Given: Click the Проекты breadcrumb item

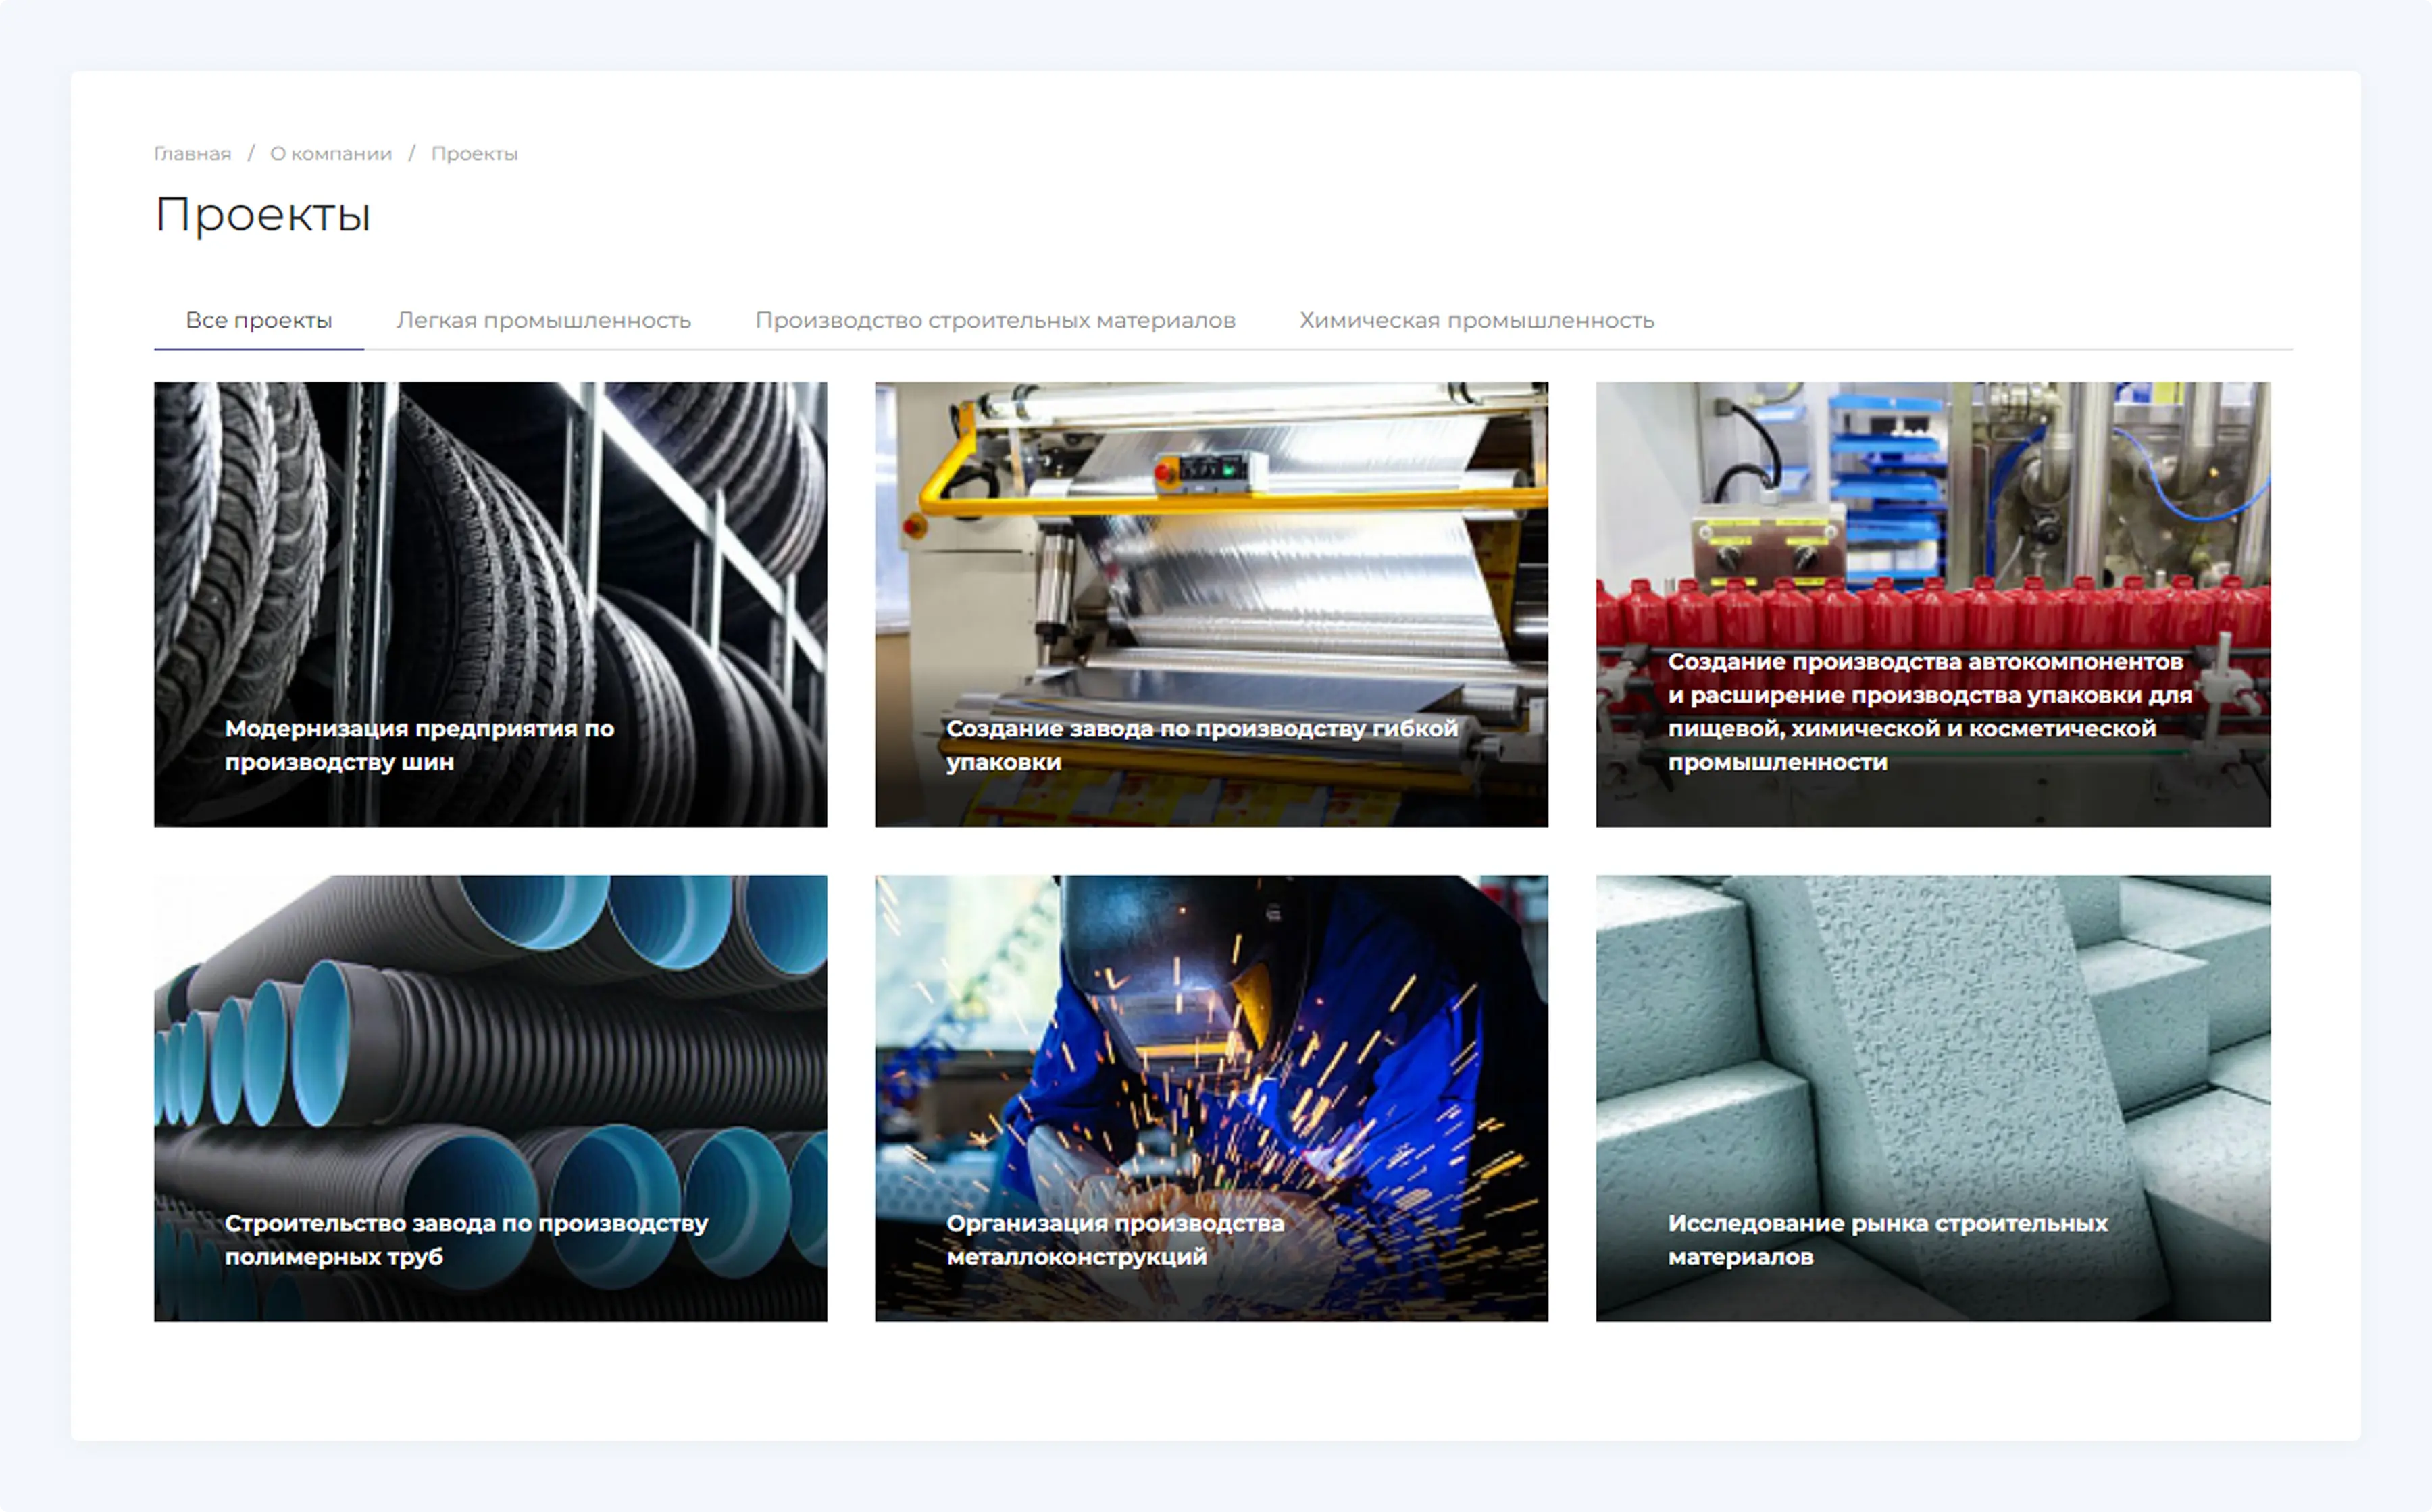Looking at the screenshot, I should (474, 154).
